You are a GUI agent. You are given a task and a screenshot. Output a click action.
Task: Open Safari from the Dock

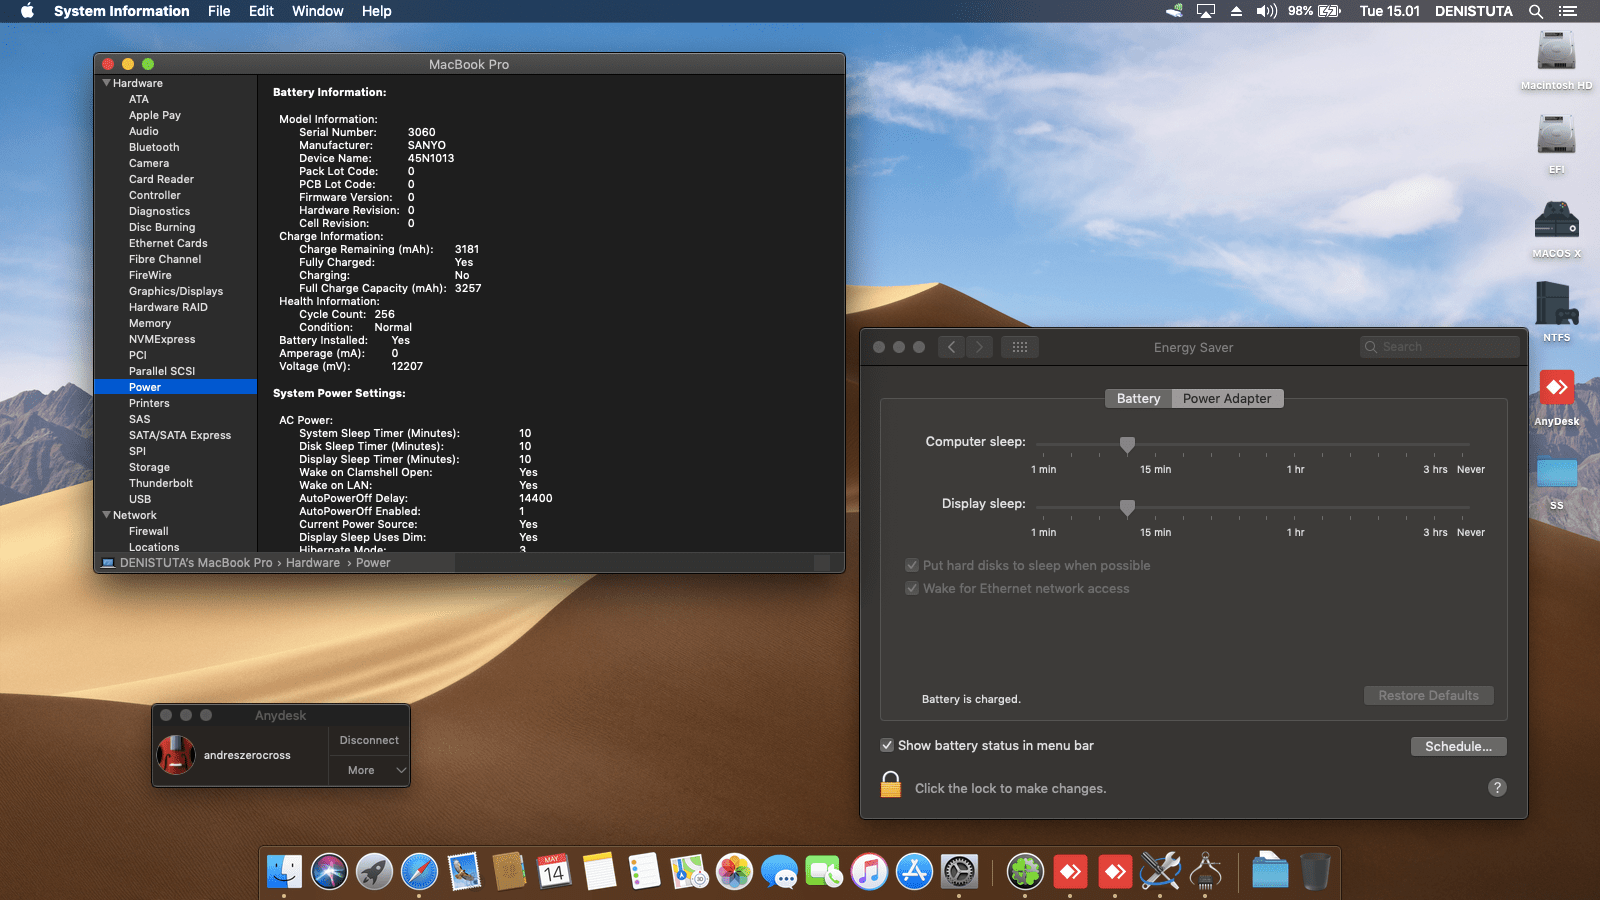pyautogui.click(x=419, y=872)
